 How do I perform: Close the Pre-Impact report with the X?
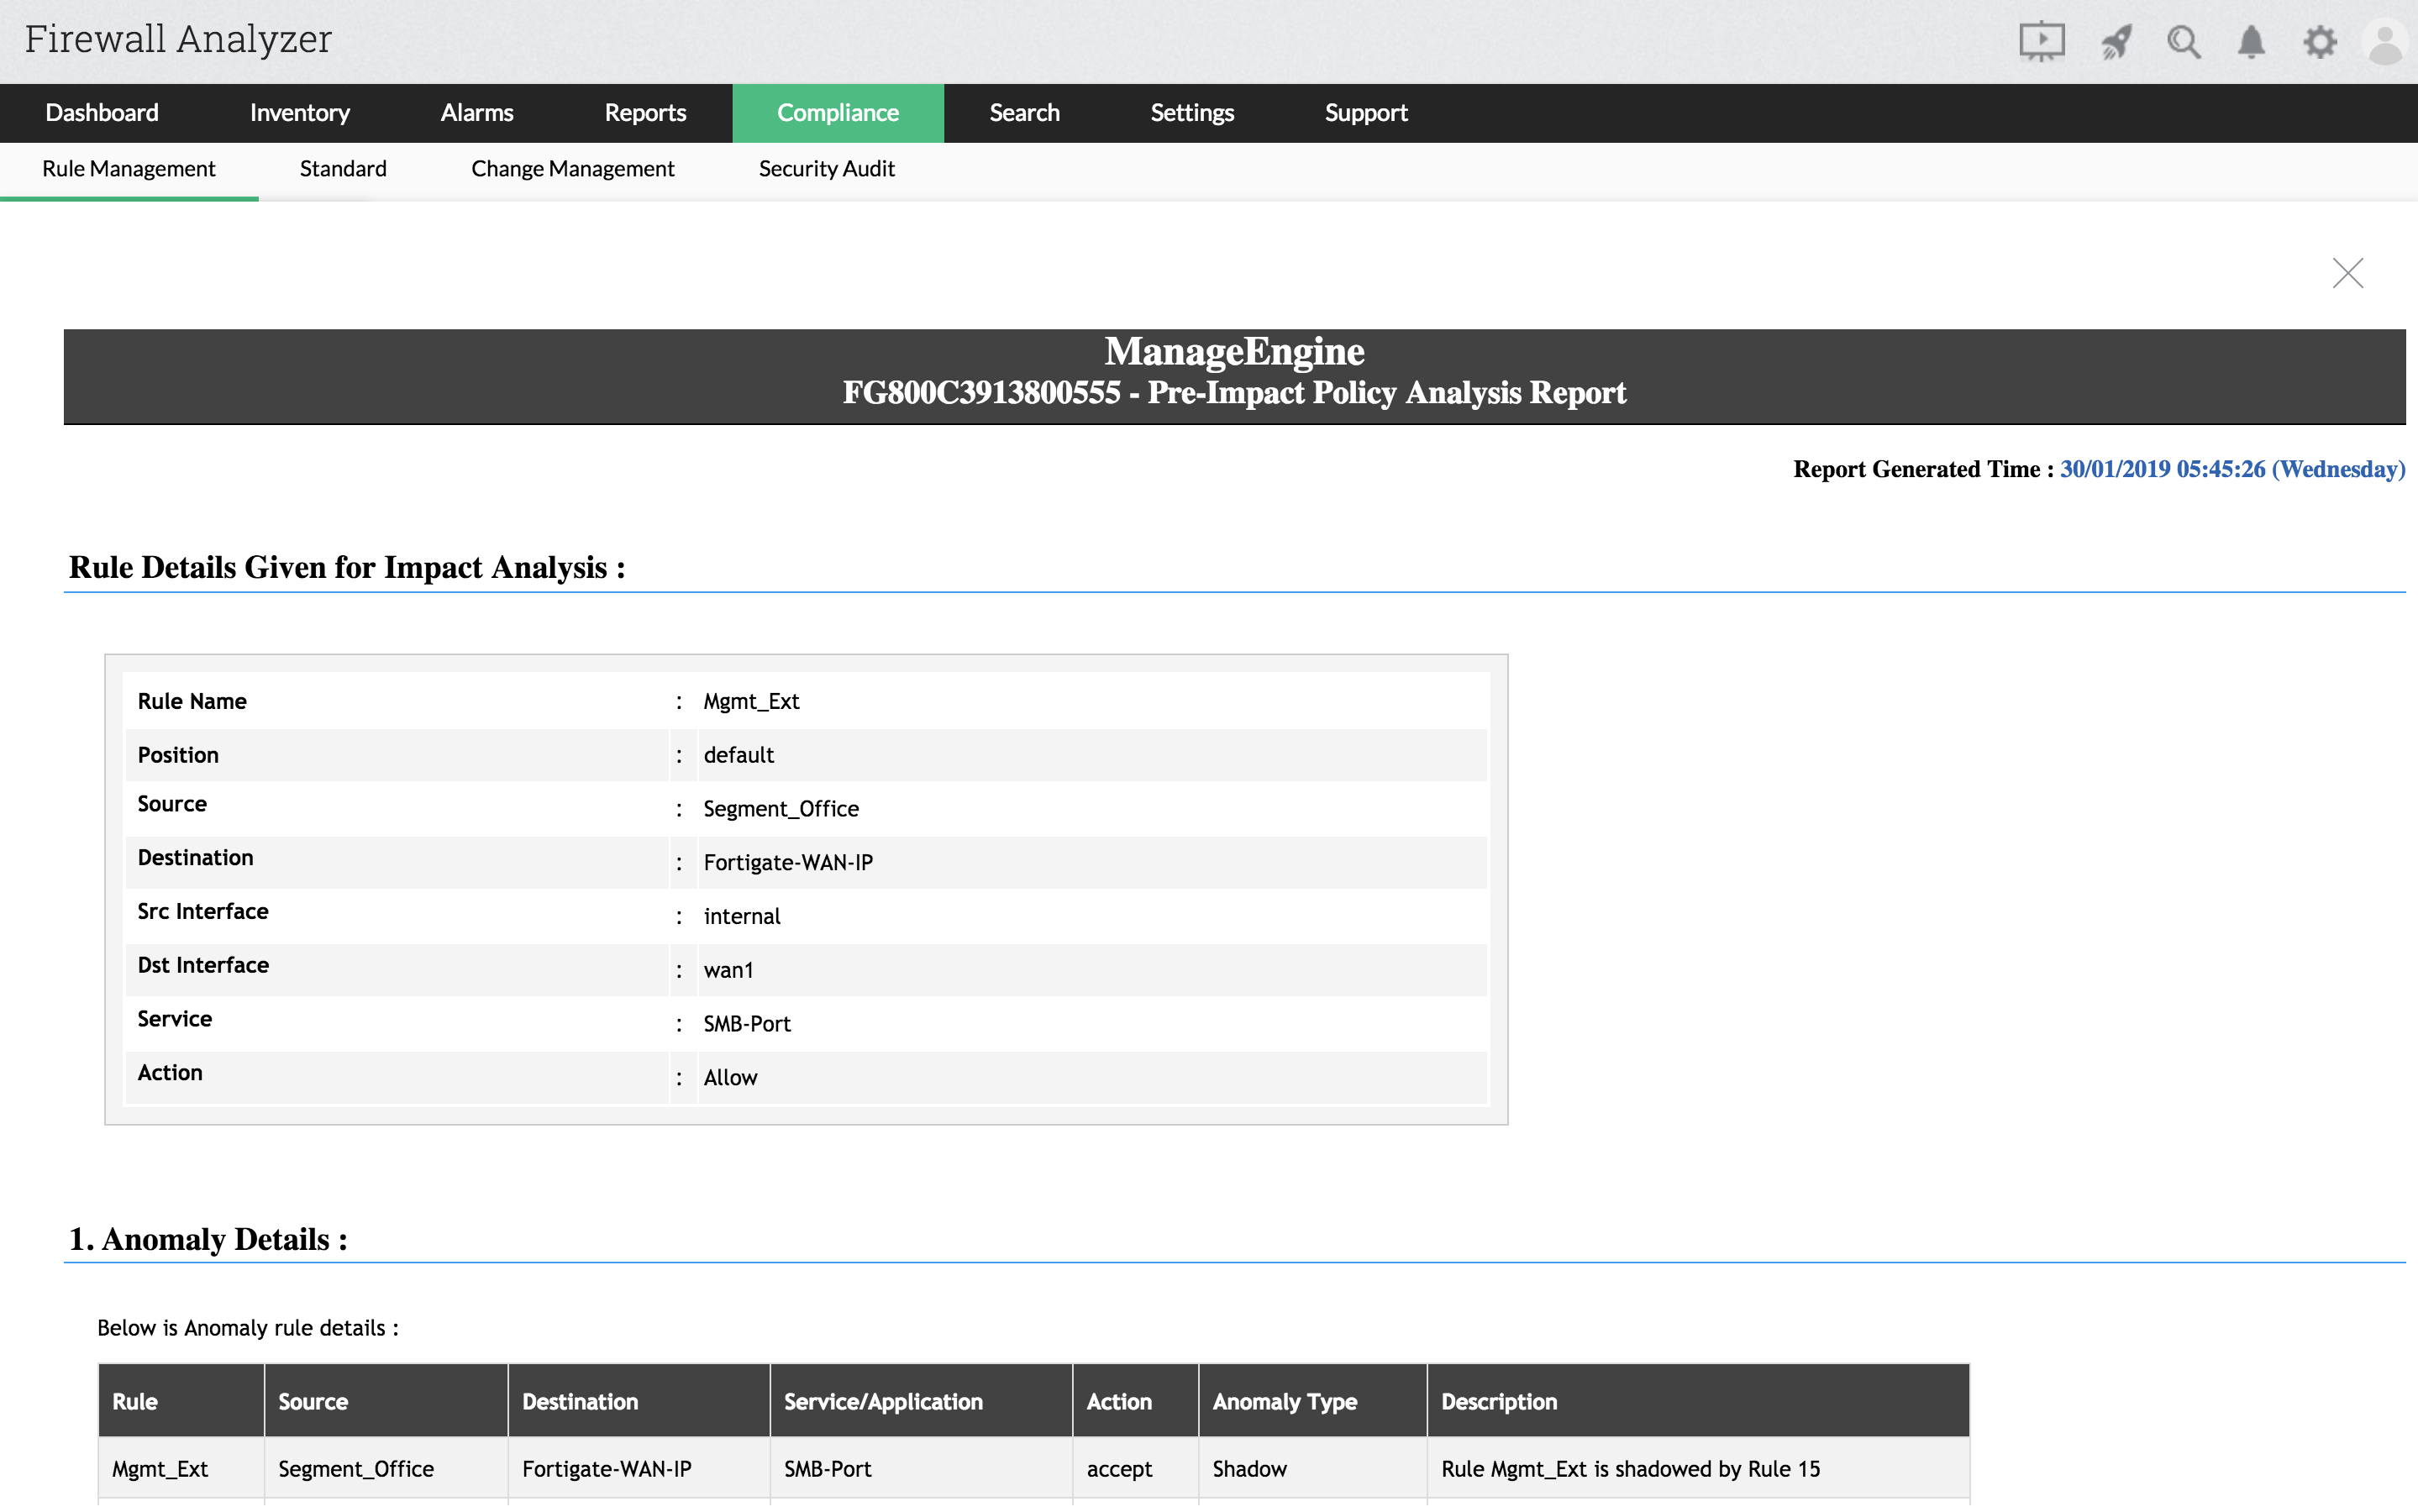(x=2347, y=273)
